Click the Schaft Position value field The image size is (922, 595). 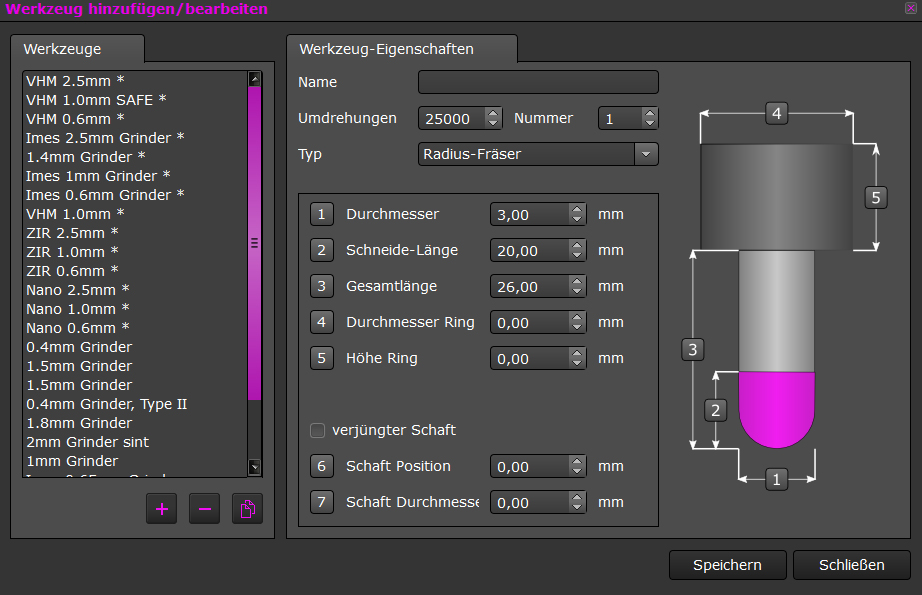(530, 466)
